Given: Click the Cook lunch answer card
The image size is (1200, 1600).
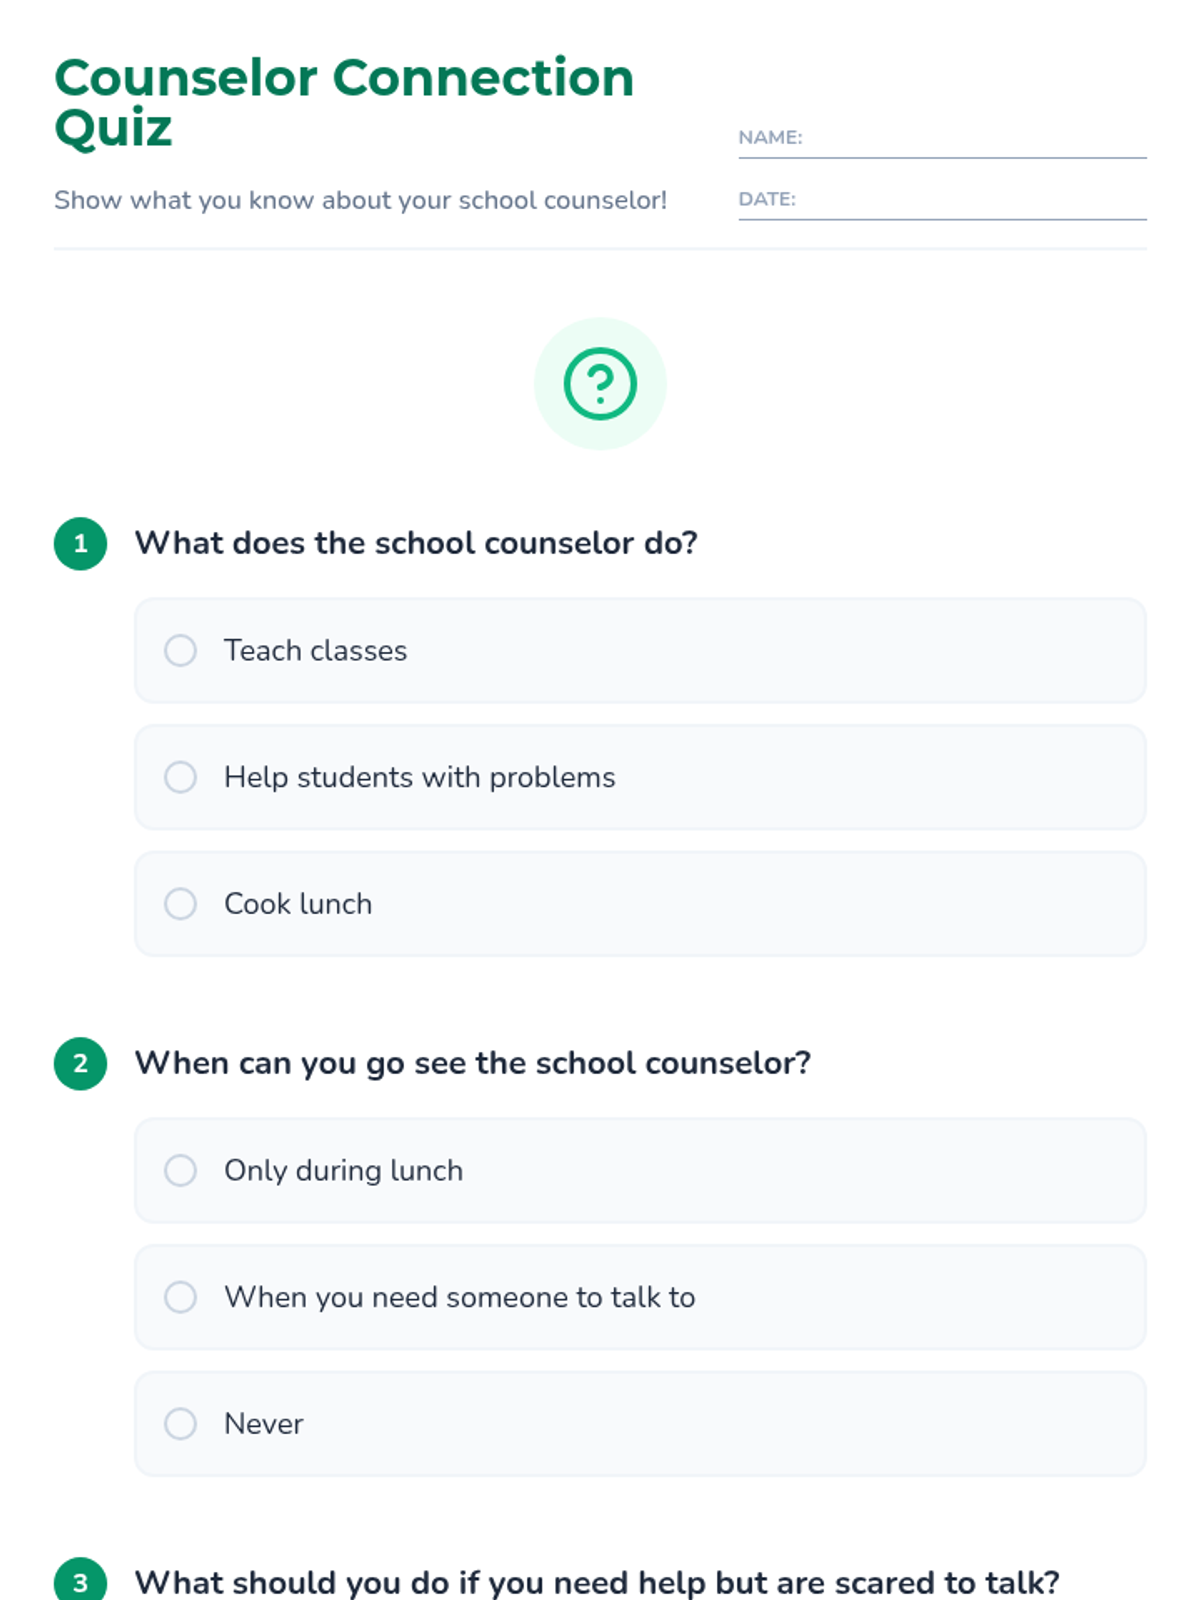Looking at the screenshot, I should [x=640, y=904].
